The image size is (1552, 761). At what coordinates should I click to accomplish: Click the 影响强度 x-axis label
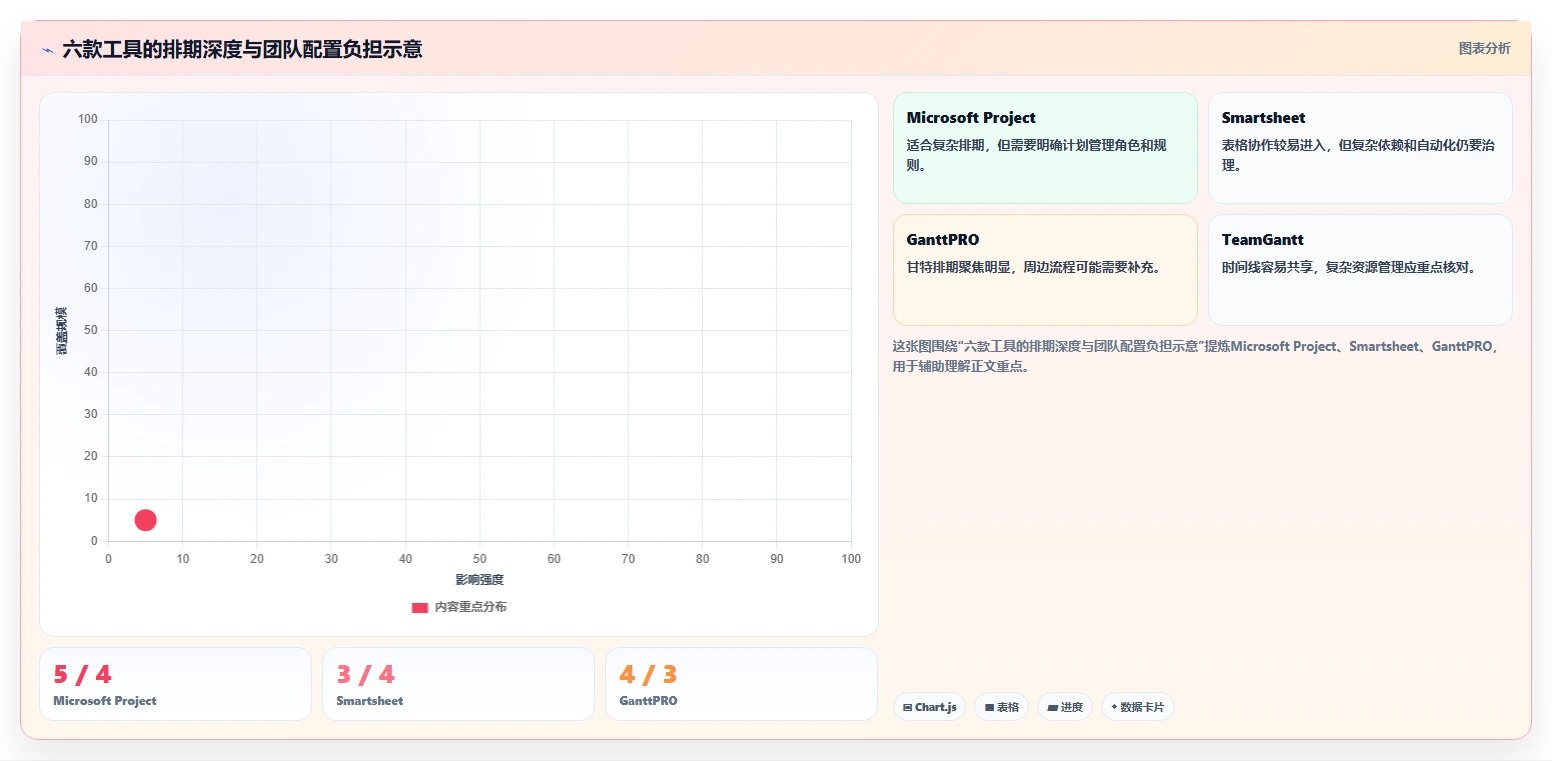(479, 580)
